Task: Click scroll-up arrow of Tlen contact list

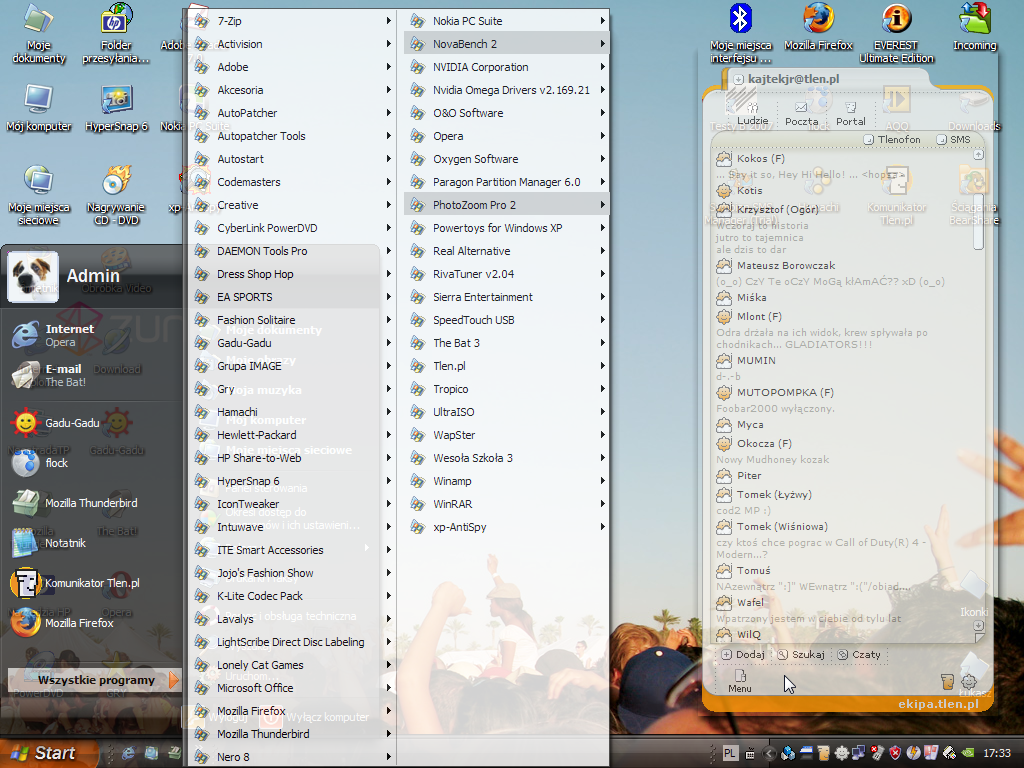Action: pos(978,155)
